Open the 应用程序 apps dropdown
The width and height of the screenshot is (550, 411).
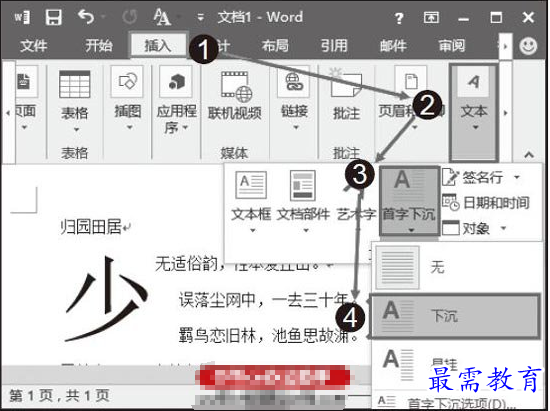[x=176, y=100]
